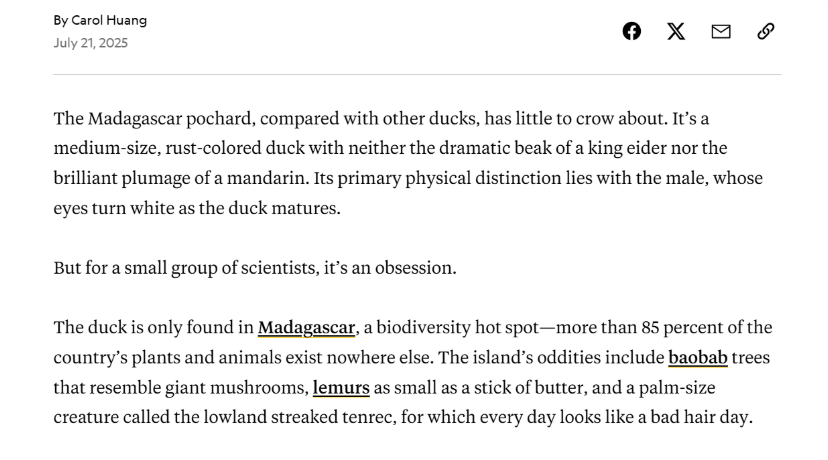Image resolution: width=828 pixels, height=460 pixels.
Task: Share the article on Facebook
Action: pos(631,31)
